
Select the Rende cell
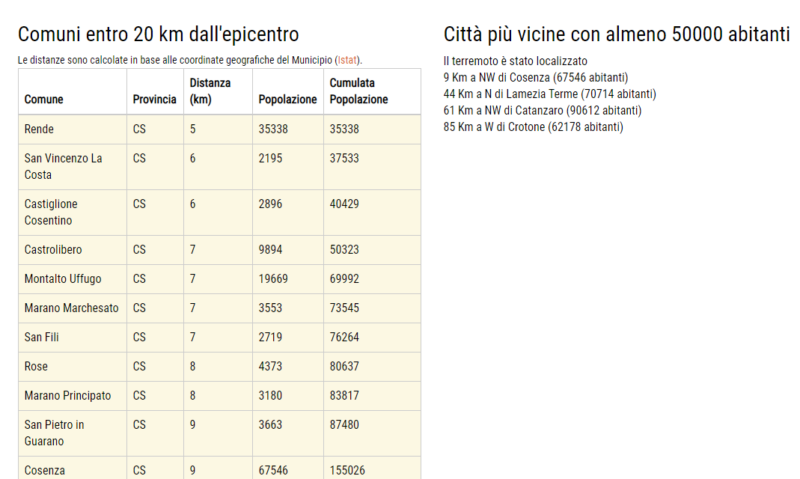(x=72, y=129)
